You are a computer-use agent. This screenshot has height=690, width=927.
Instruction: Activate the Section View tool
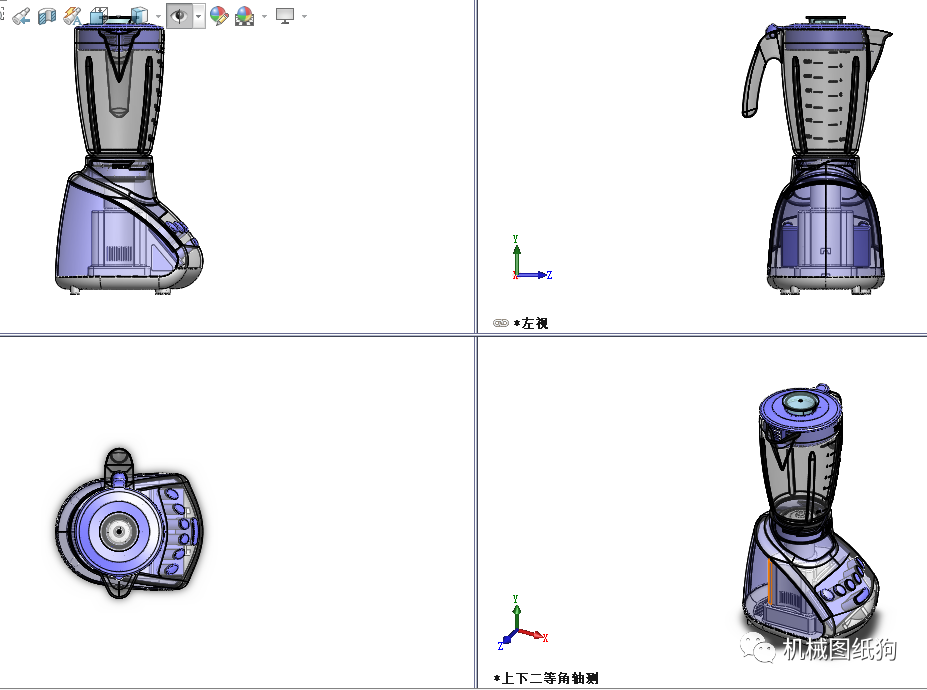(x=46, y=16)
